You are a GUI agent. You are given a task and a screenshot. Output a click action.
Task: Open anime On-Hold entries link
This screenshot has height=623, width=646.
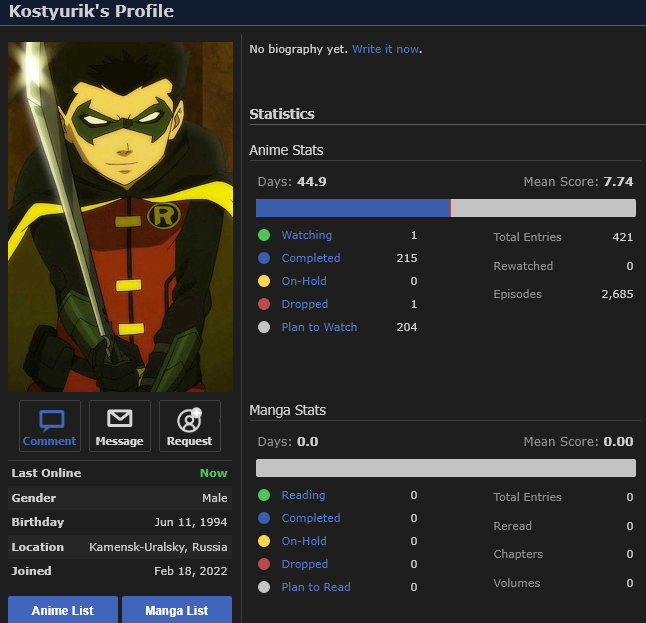[304, 281]
